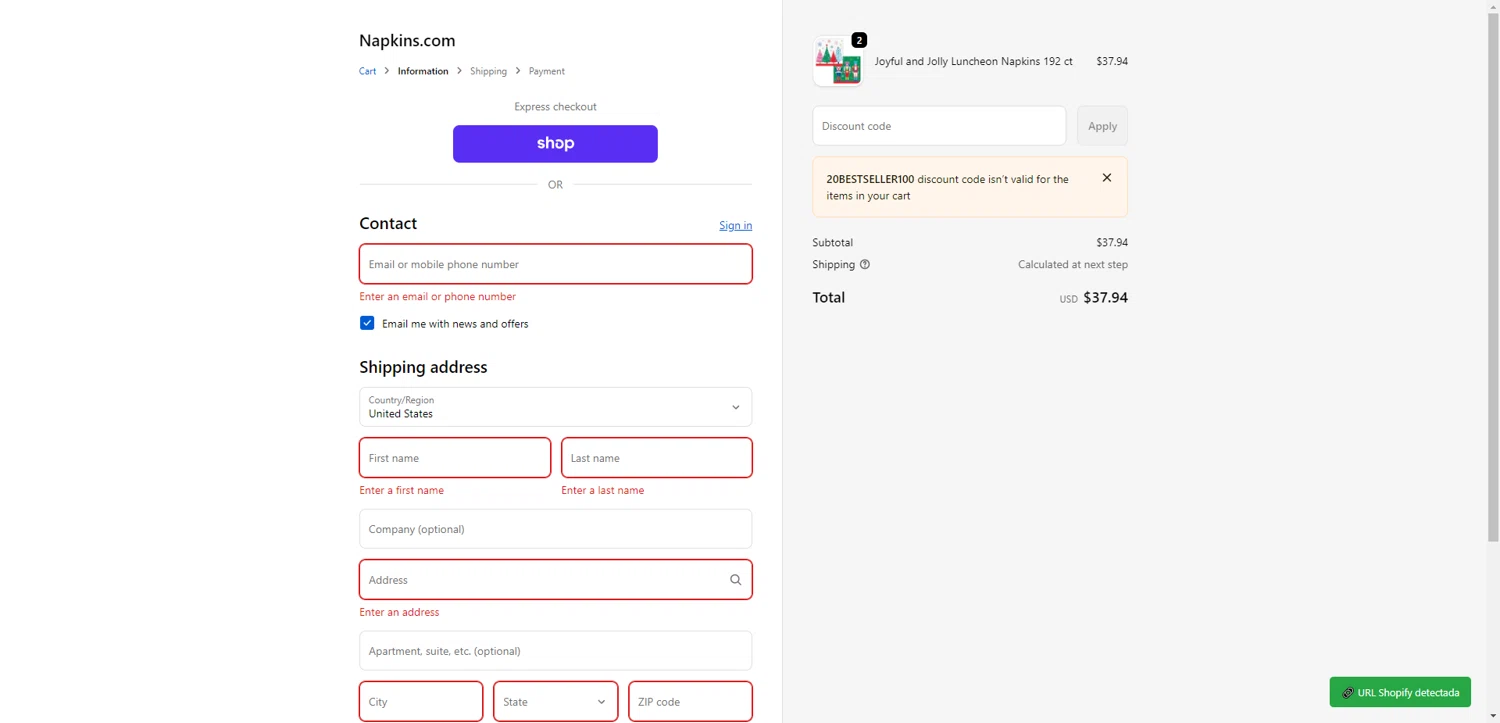Screen dimensions: 1500x723
Task: Focus the Discount code field
Action: coord(938,126)
